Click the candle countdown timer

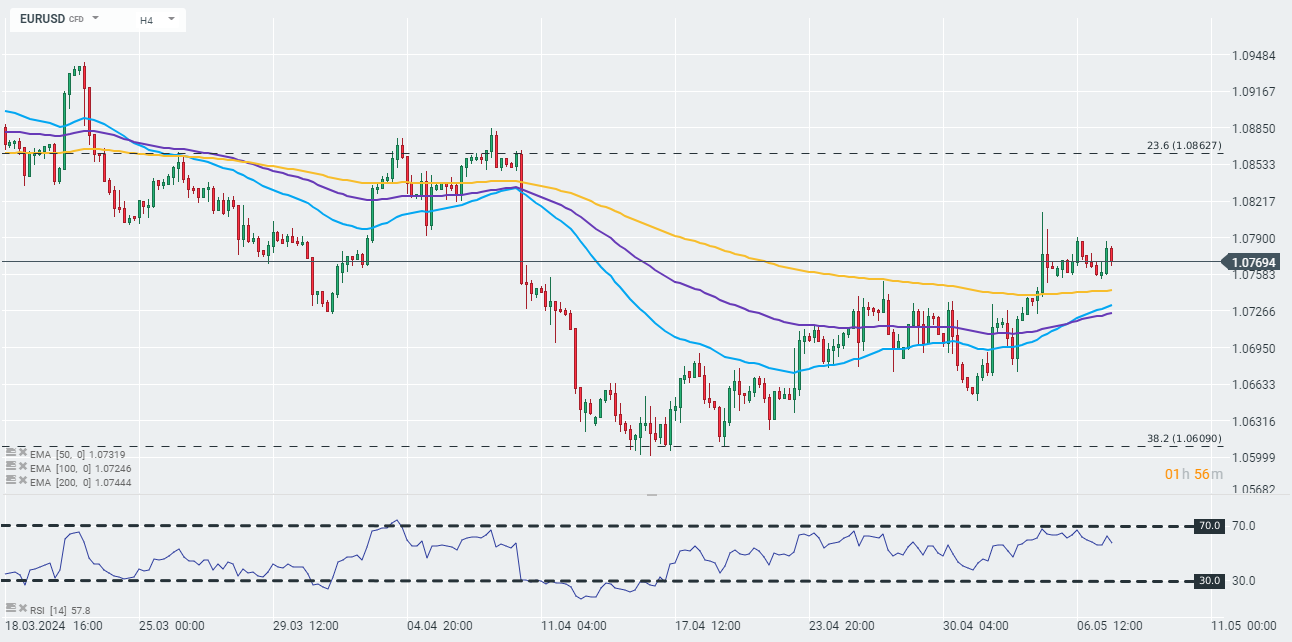1193,474
